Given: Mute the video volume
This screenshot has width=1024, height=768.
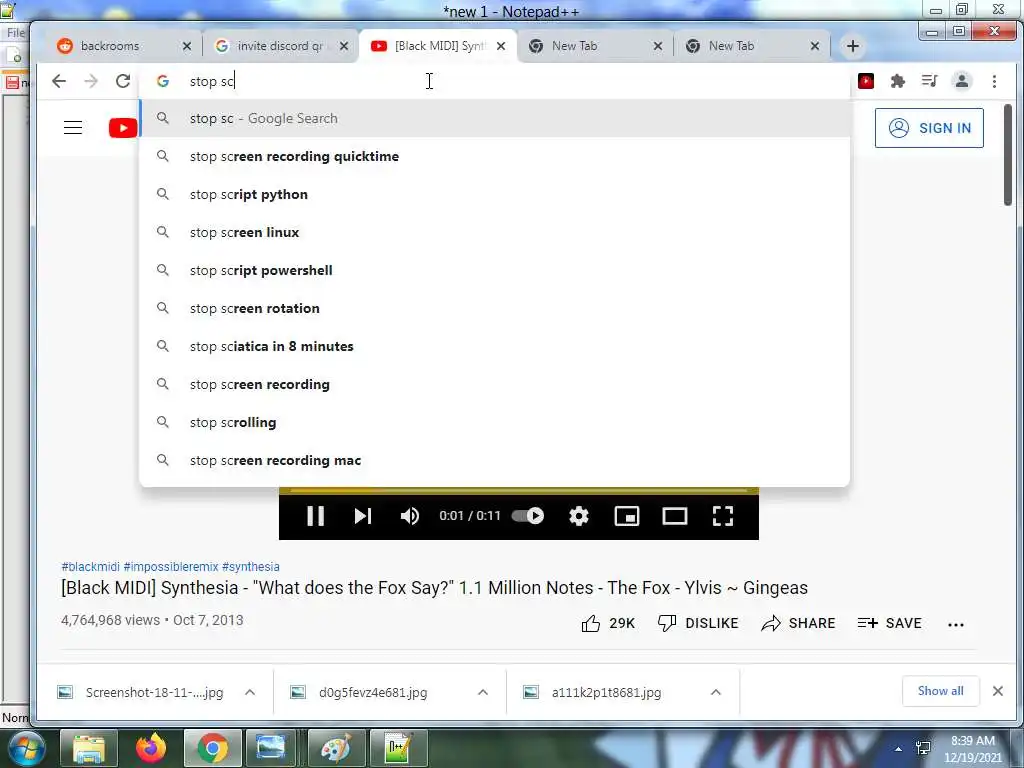Looking at the screenshot, I should 409,516.
